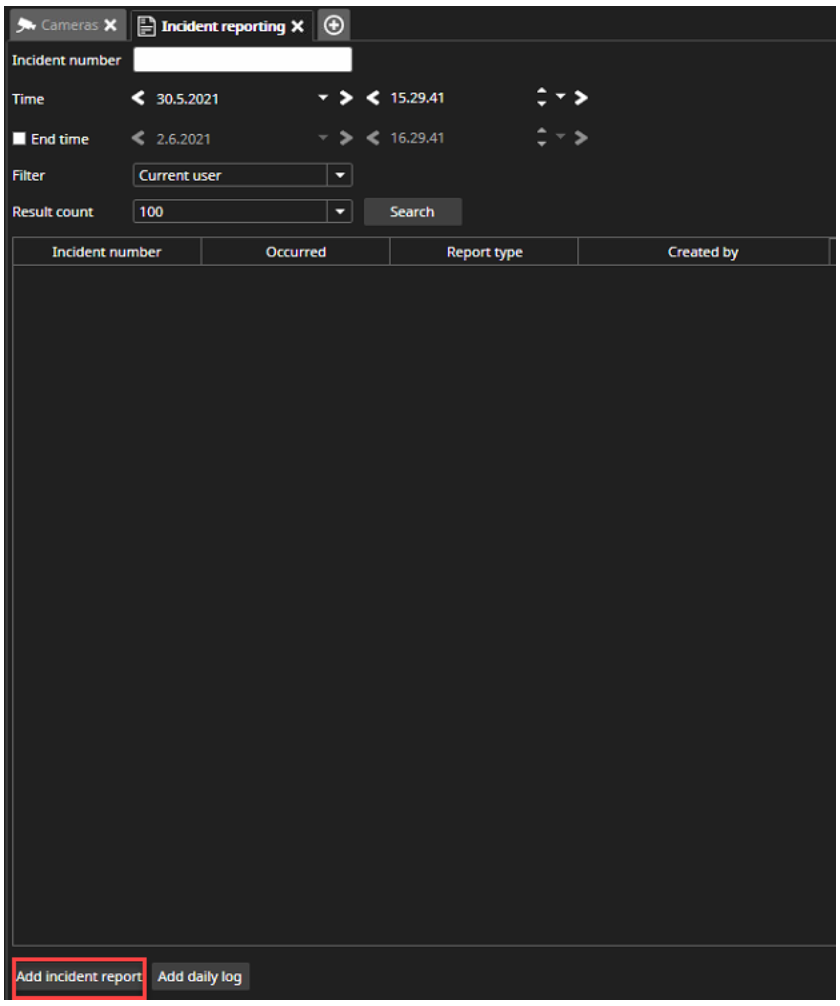Sort by the Incident number column header

click(107, 252)
